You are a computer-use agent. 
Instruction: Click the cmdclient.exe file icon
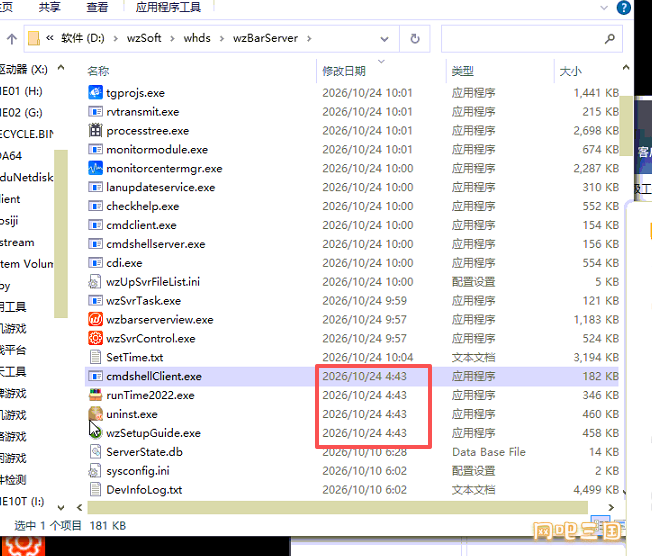(x=95, y=225)
